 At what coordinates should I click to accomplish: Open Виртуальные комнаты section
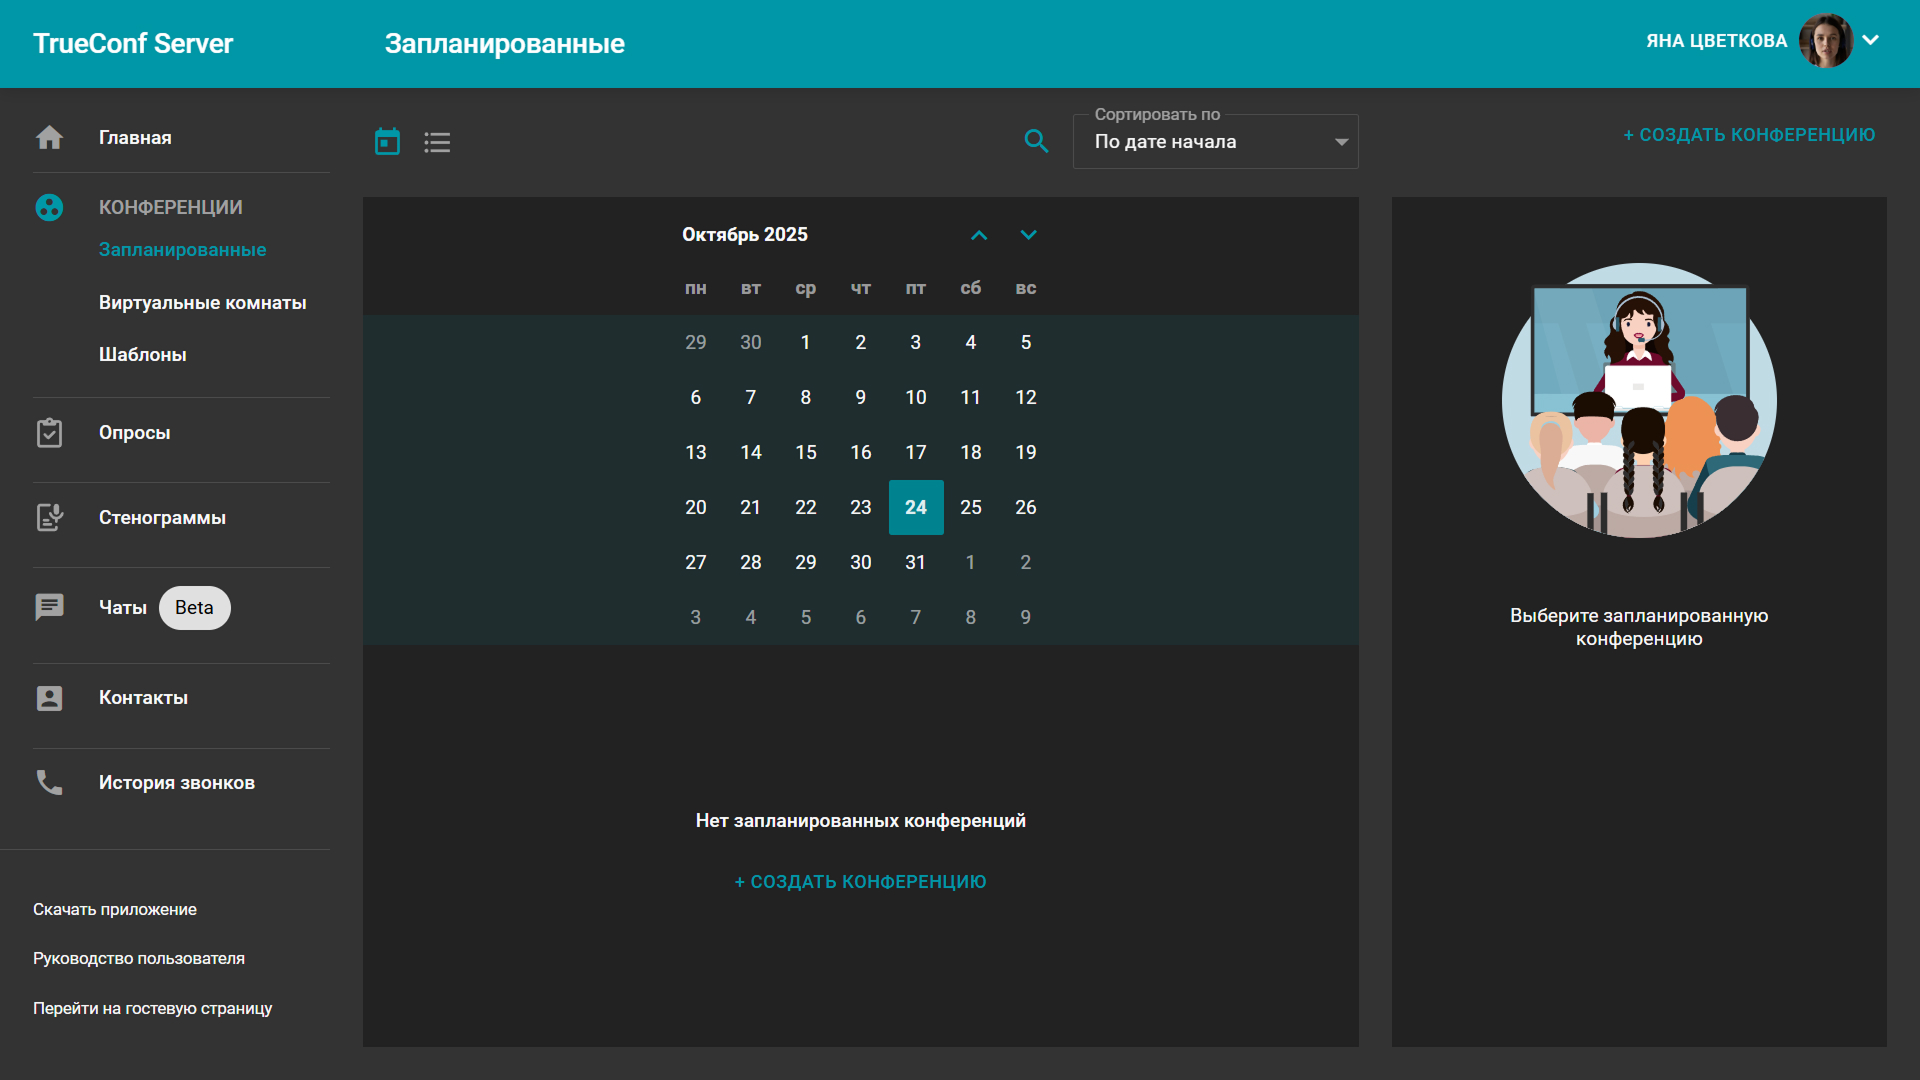(x=202, y=303)
